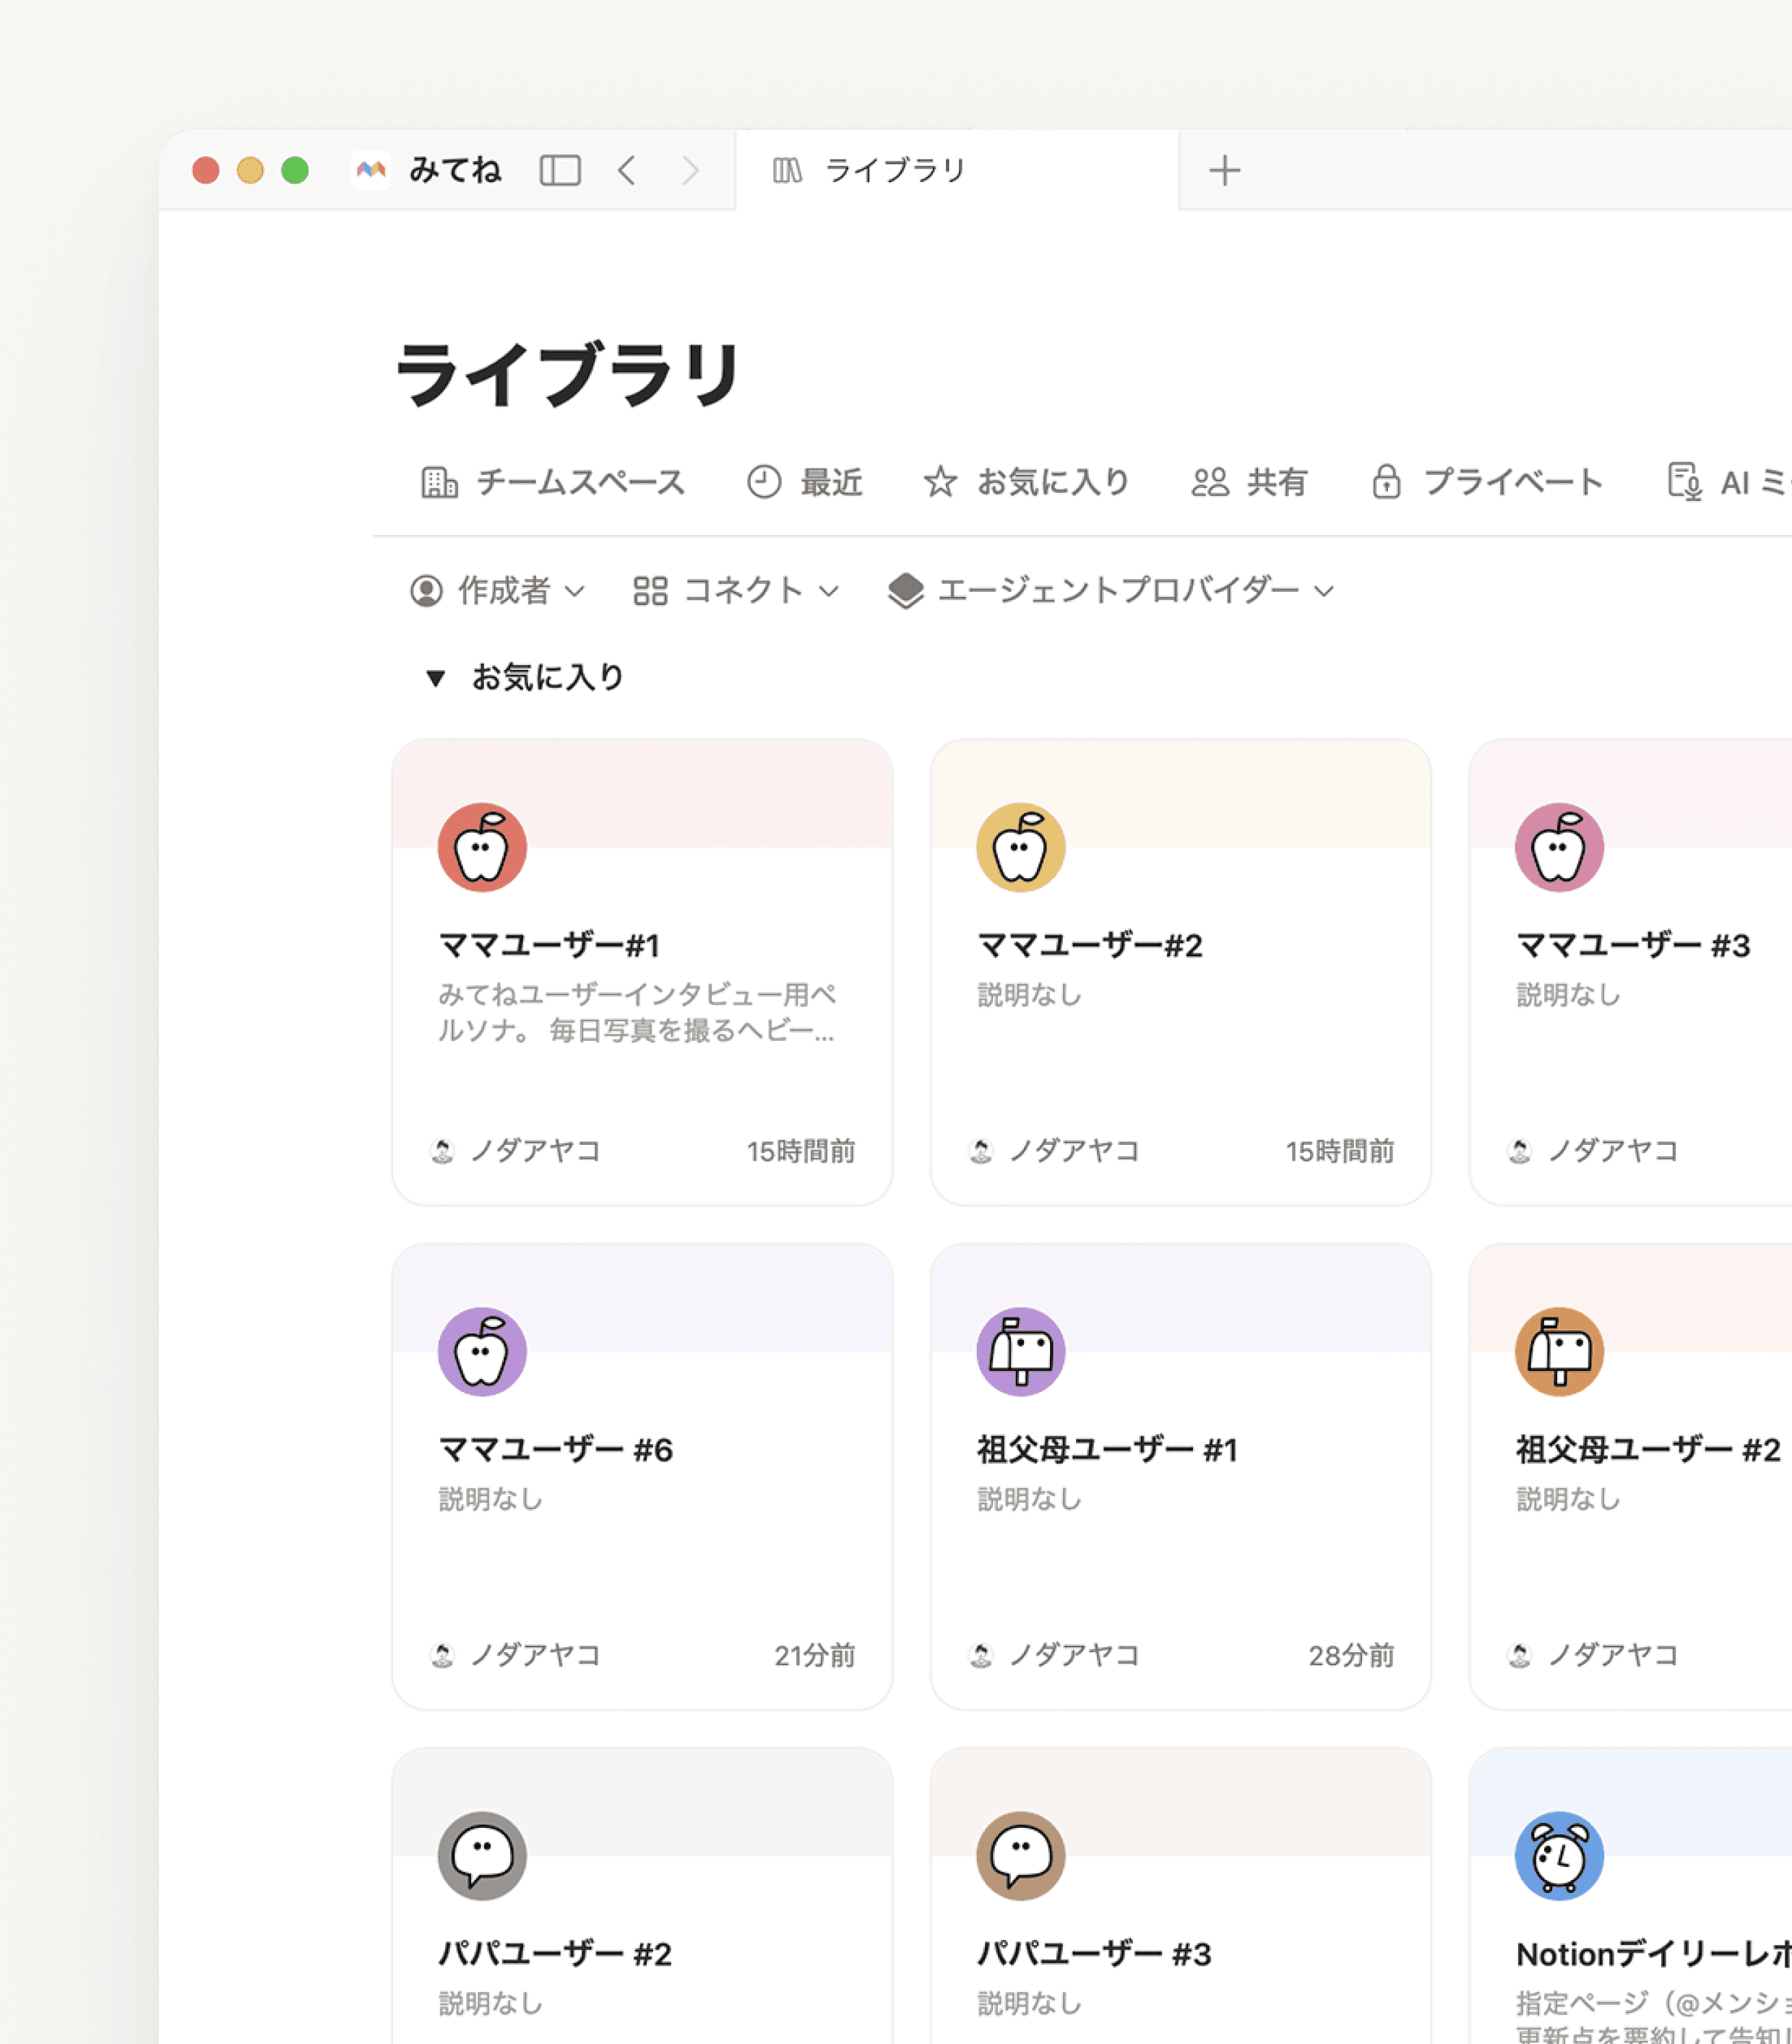Click the 28分前 timestamp

(x=1352, y=1655)
